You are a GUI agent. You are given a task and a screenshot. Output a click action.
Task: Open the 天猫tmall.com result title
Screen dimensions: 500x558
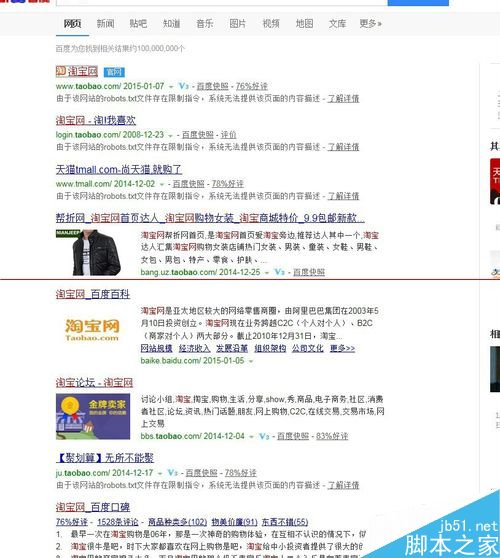coord(119,169)
